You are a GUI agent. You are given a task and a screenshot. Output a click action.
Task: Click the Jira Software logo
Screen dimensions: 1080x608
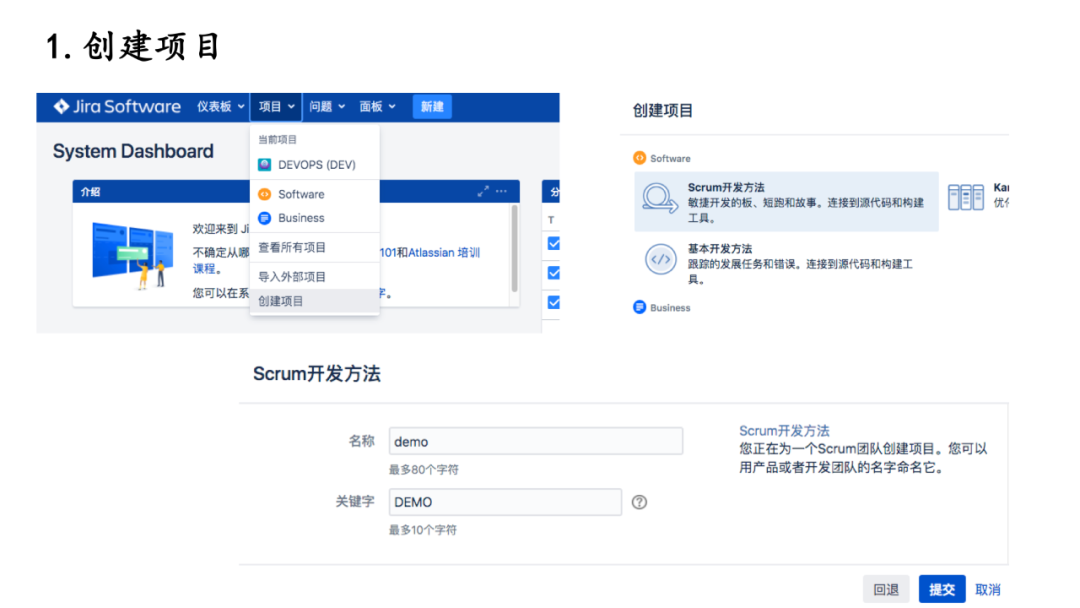117,107
